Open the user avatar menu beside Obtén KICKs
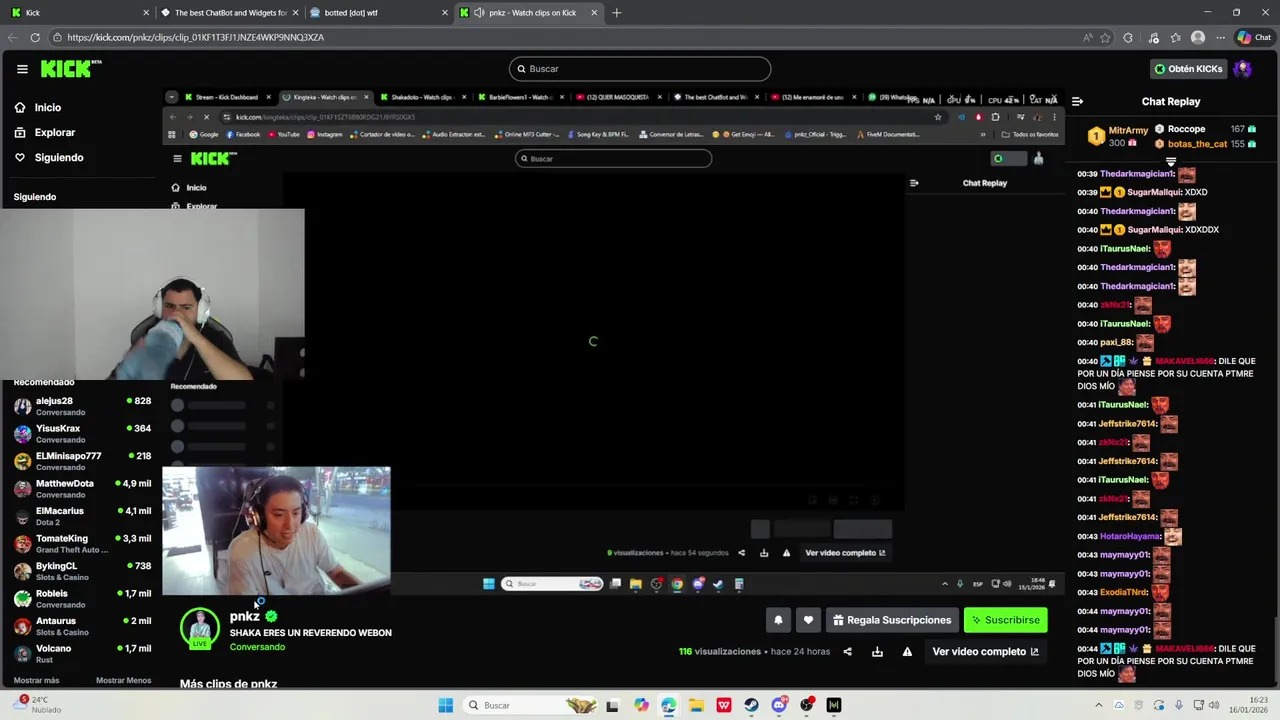The width and height of the screenshot is (1280, 720). pos(1243,69)
